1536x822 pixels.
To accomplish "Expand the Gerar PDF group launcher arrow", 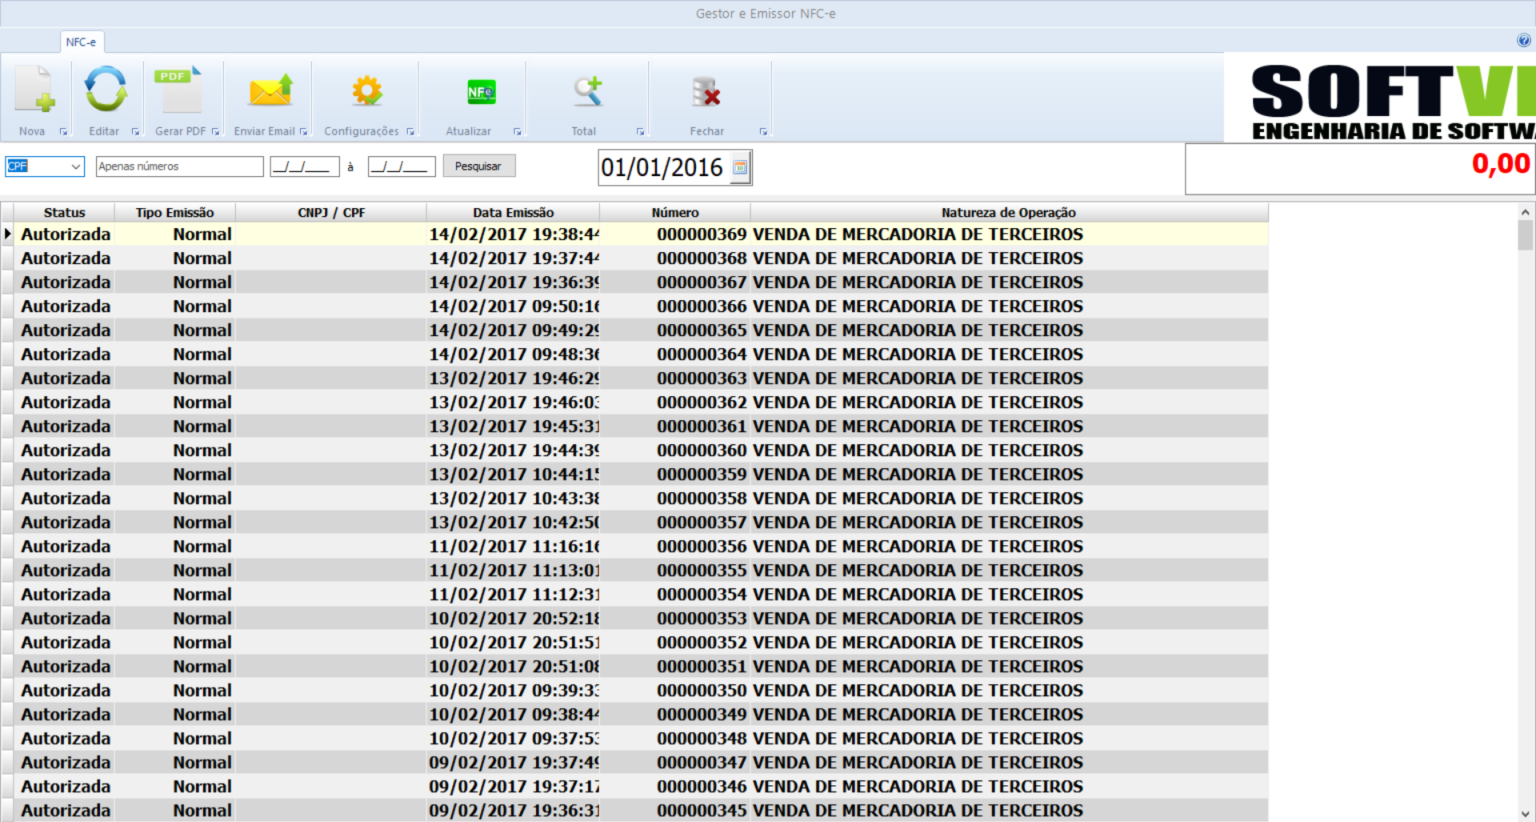I will [x=215, y=132].
